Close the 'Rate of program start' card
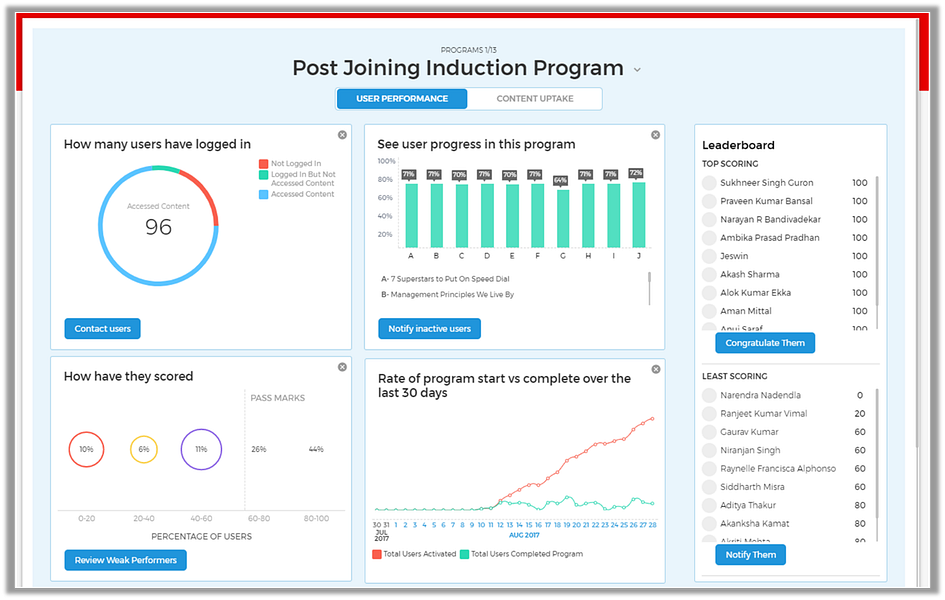This screenshot has height=600, width=945. 656,369
